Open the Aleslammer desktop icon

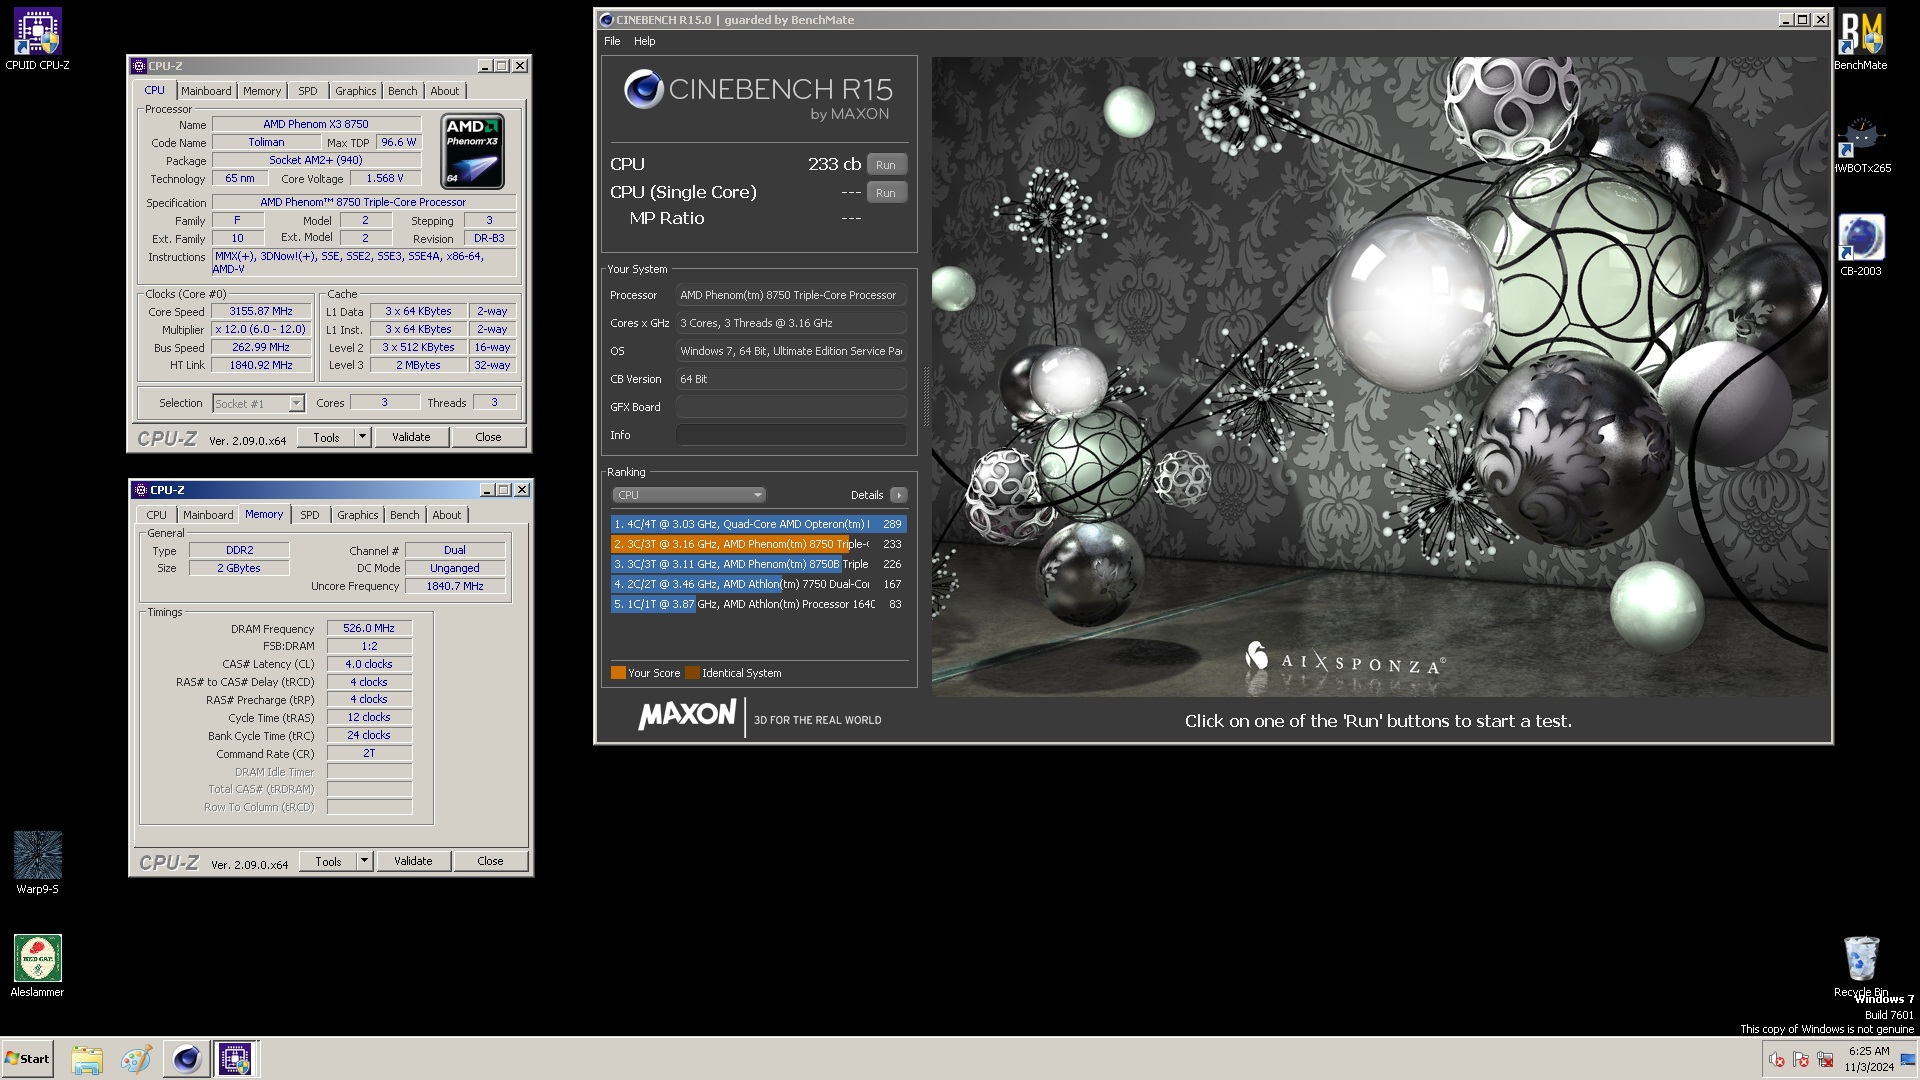pyautogui.click(x=37, y=965)
